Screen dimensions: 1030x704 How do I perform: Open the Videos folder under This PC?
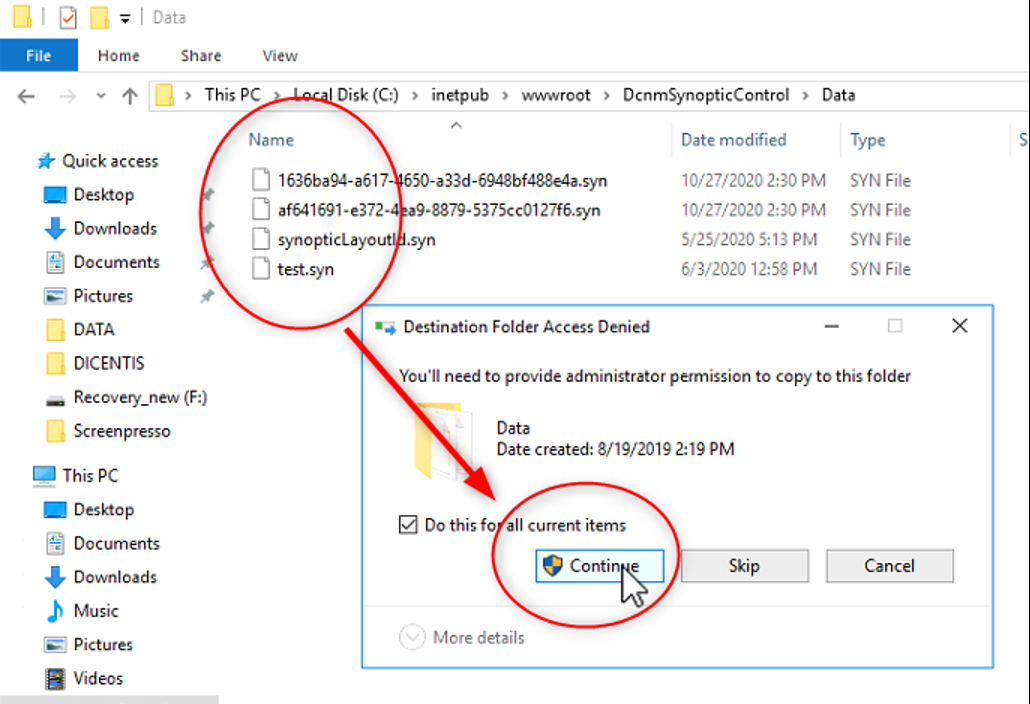(98, 678)
